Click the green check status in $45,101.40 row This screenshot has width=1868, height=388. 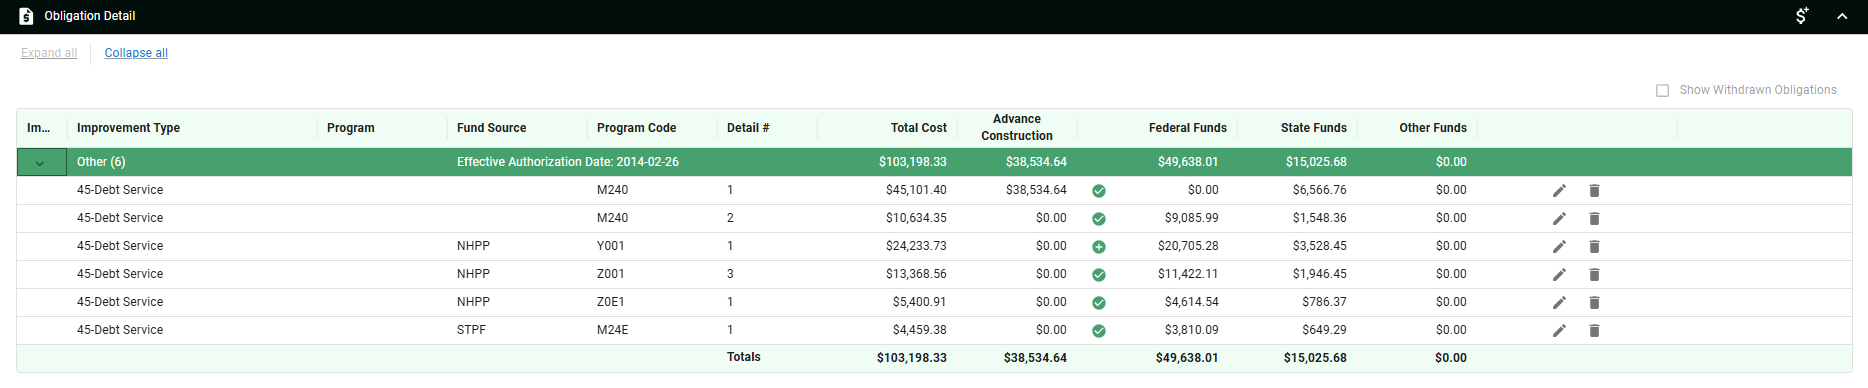point(1099,191)
